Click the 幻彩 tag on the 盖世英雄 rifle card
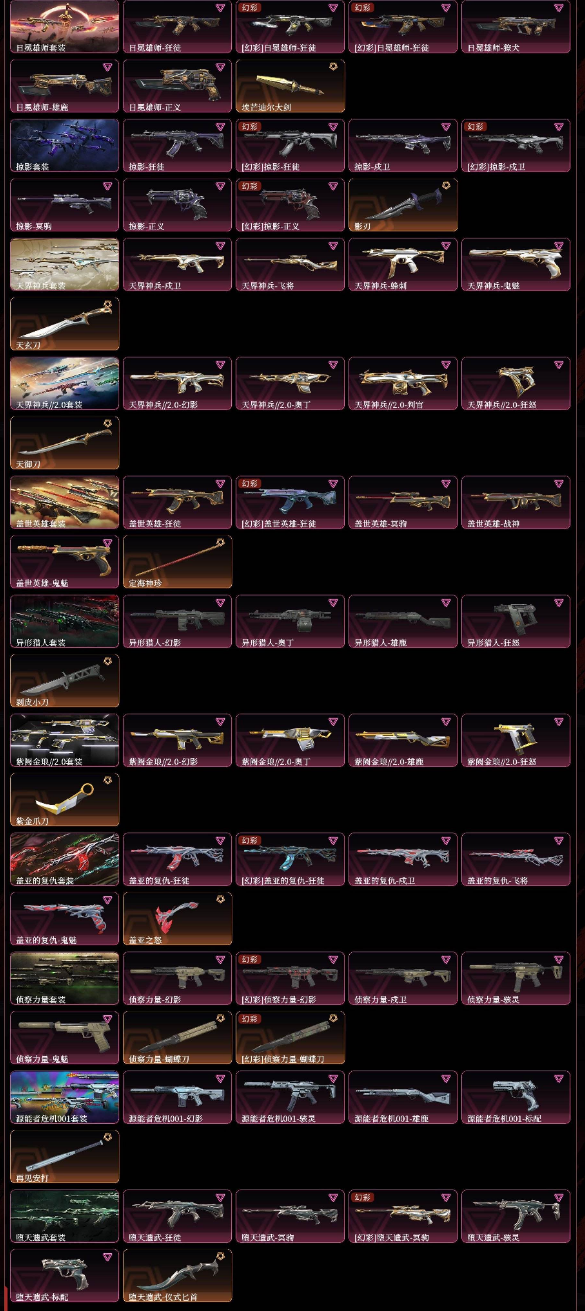585x1311 pixels. pos(249,484)
